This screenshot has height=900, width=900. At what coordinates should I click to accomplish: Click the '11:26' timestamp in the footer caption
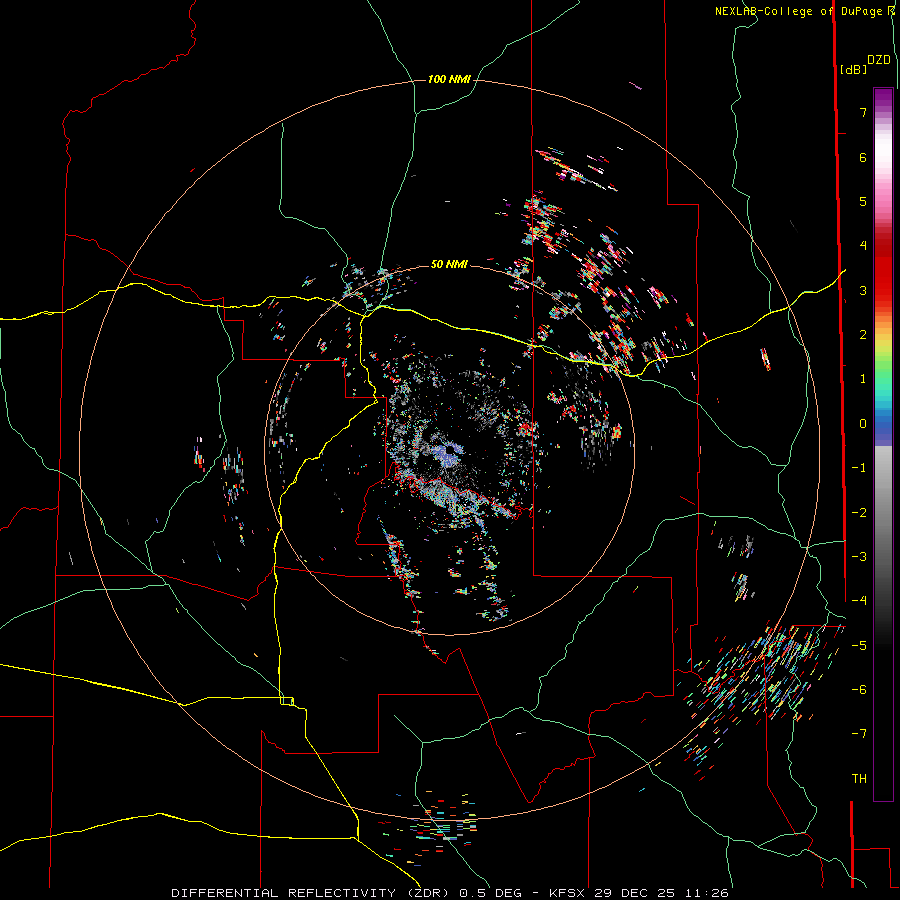point(706,893)
